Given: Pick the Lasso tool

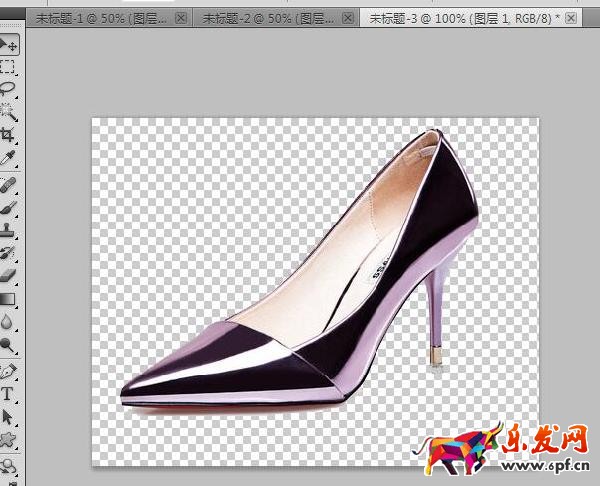Looking at the screenshot, I should click(9, 90).
